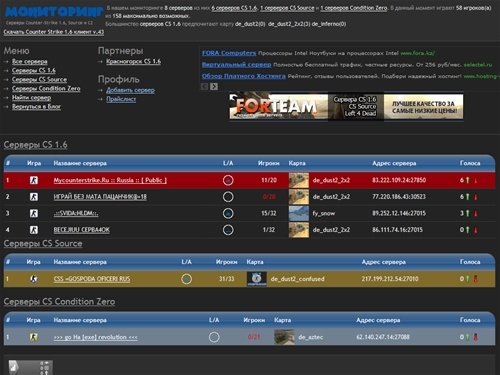Open the Серверы CS 1.6 menu link

[34, 70]
